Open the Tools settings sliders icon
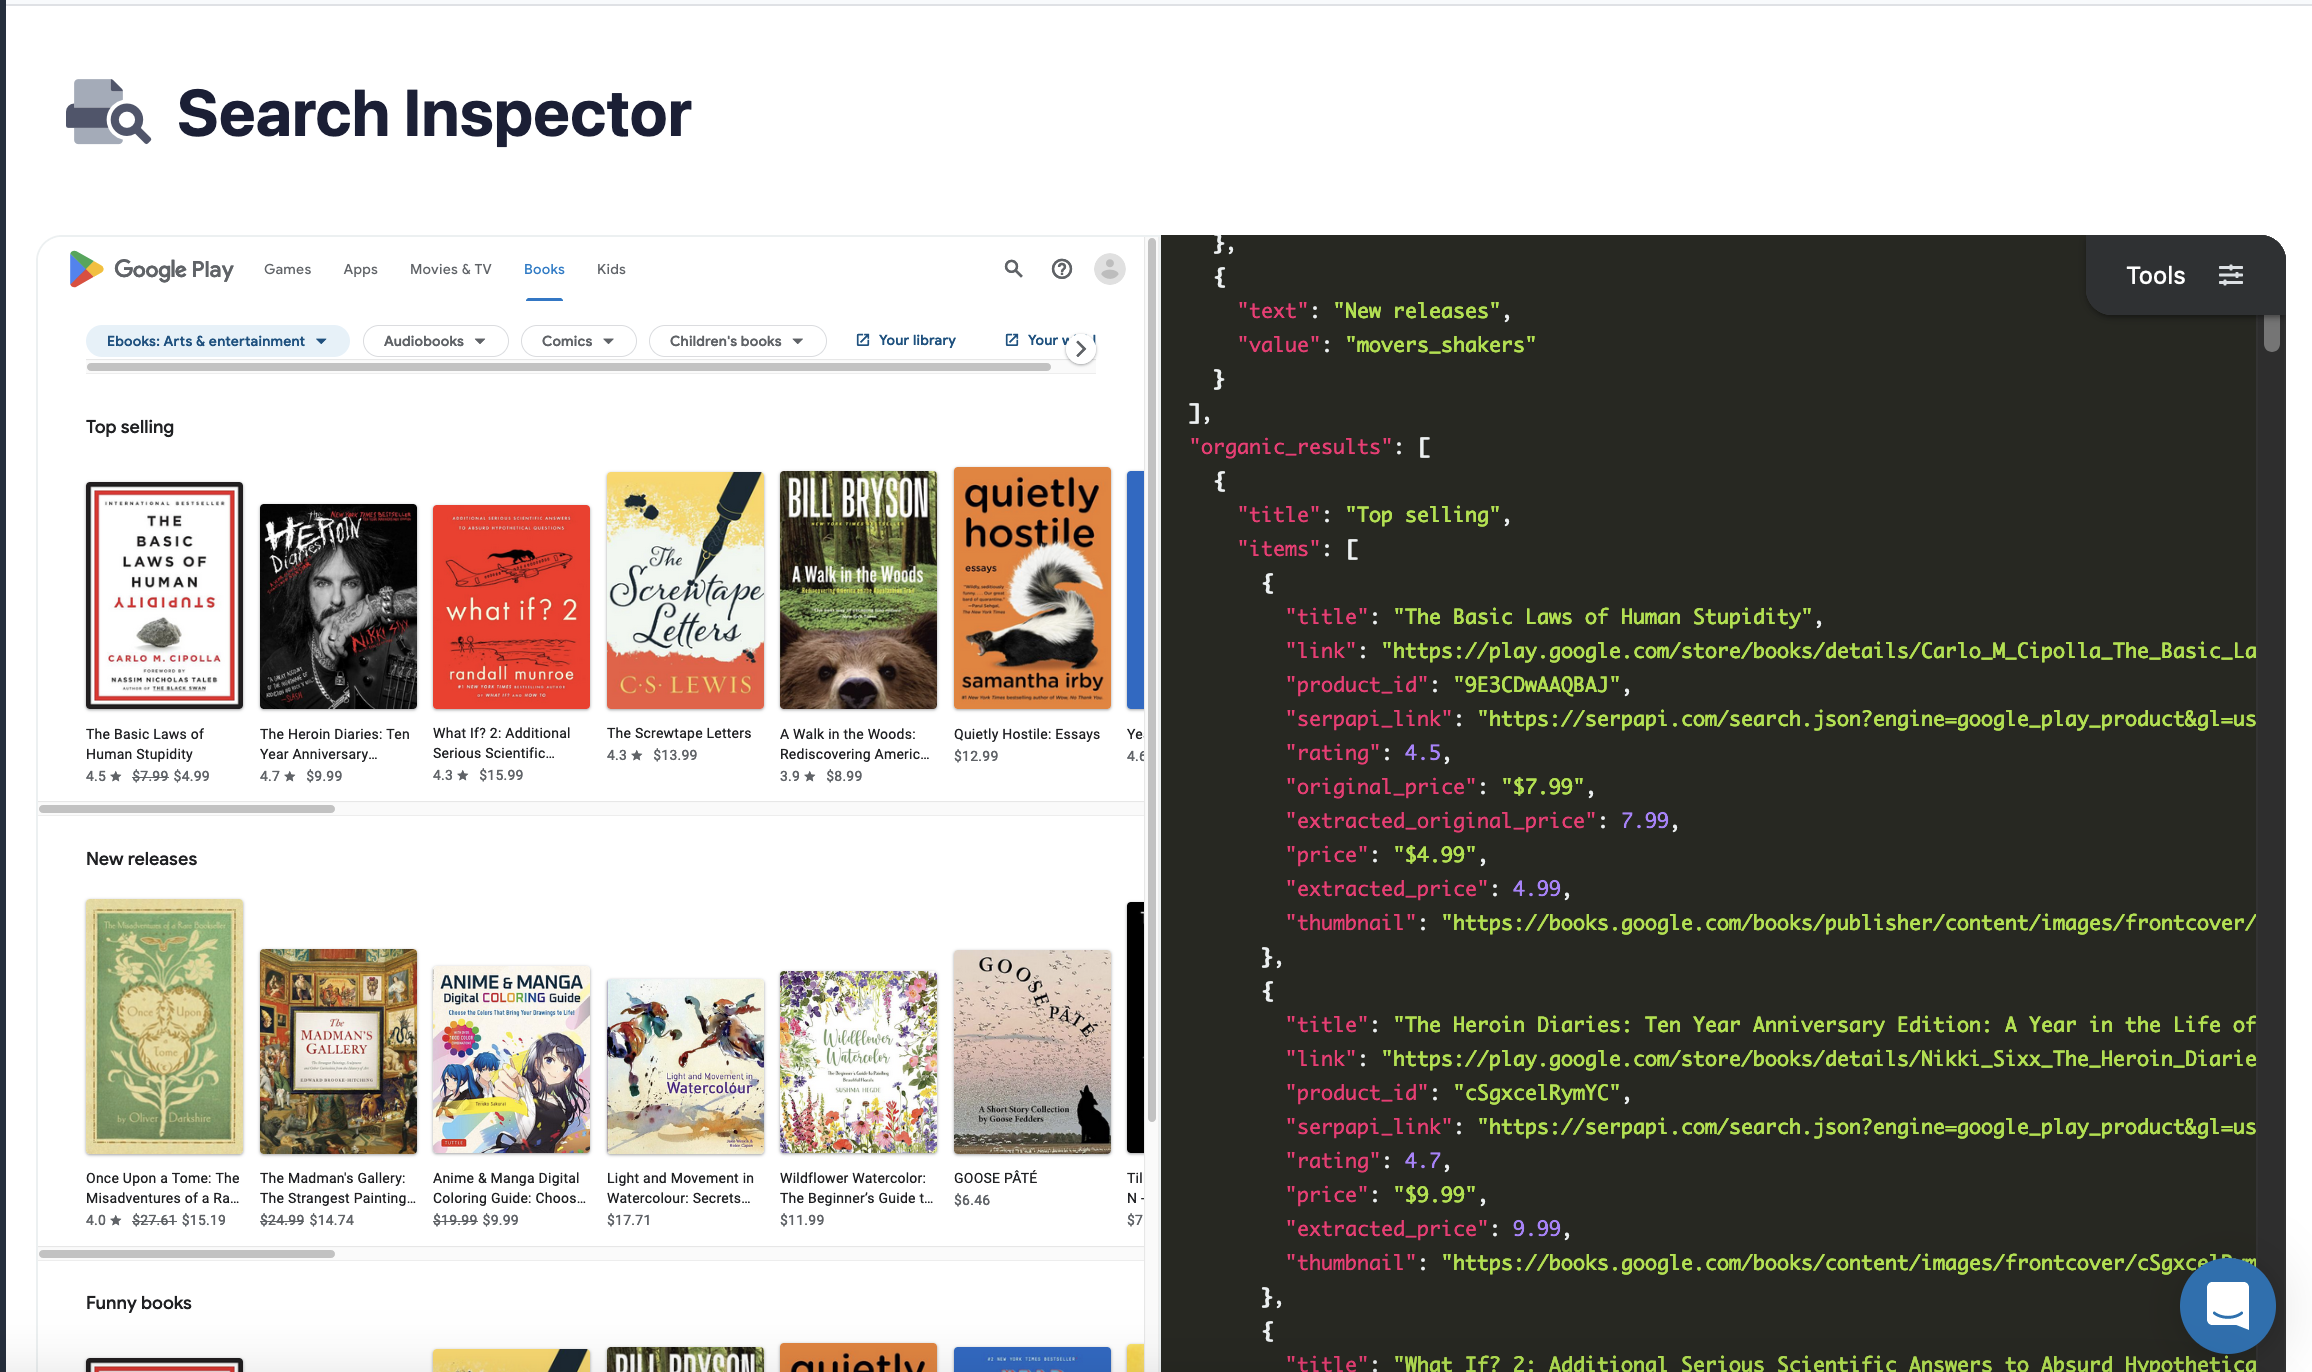This screenshot has height=1372, width=2312. click(2230, 275)
